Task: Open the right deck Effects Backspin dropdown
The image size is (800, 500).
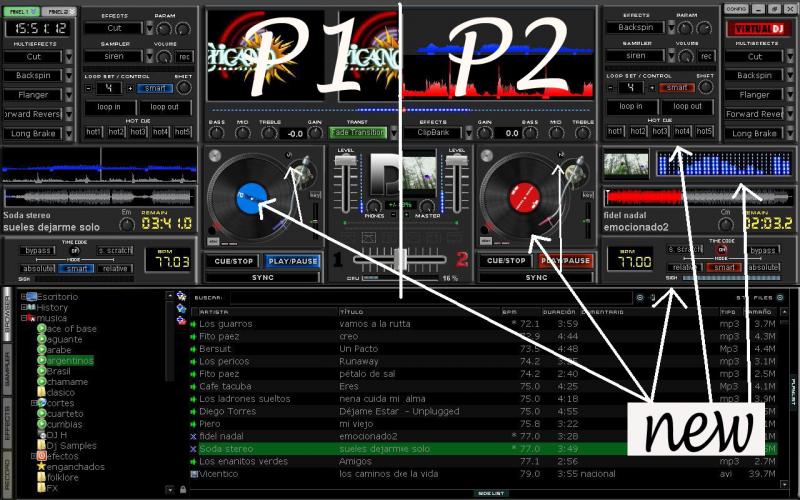Action: pyautogui.click(x=671, y=28)
